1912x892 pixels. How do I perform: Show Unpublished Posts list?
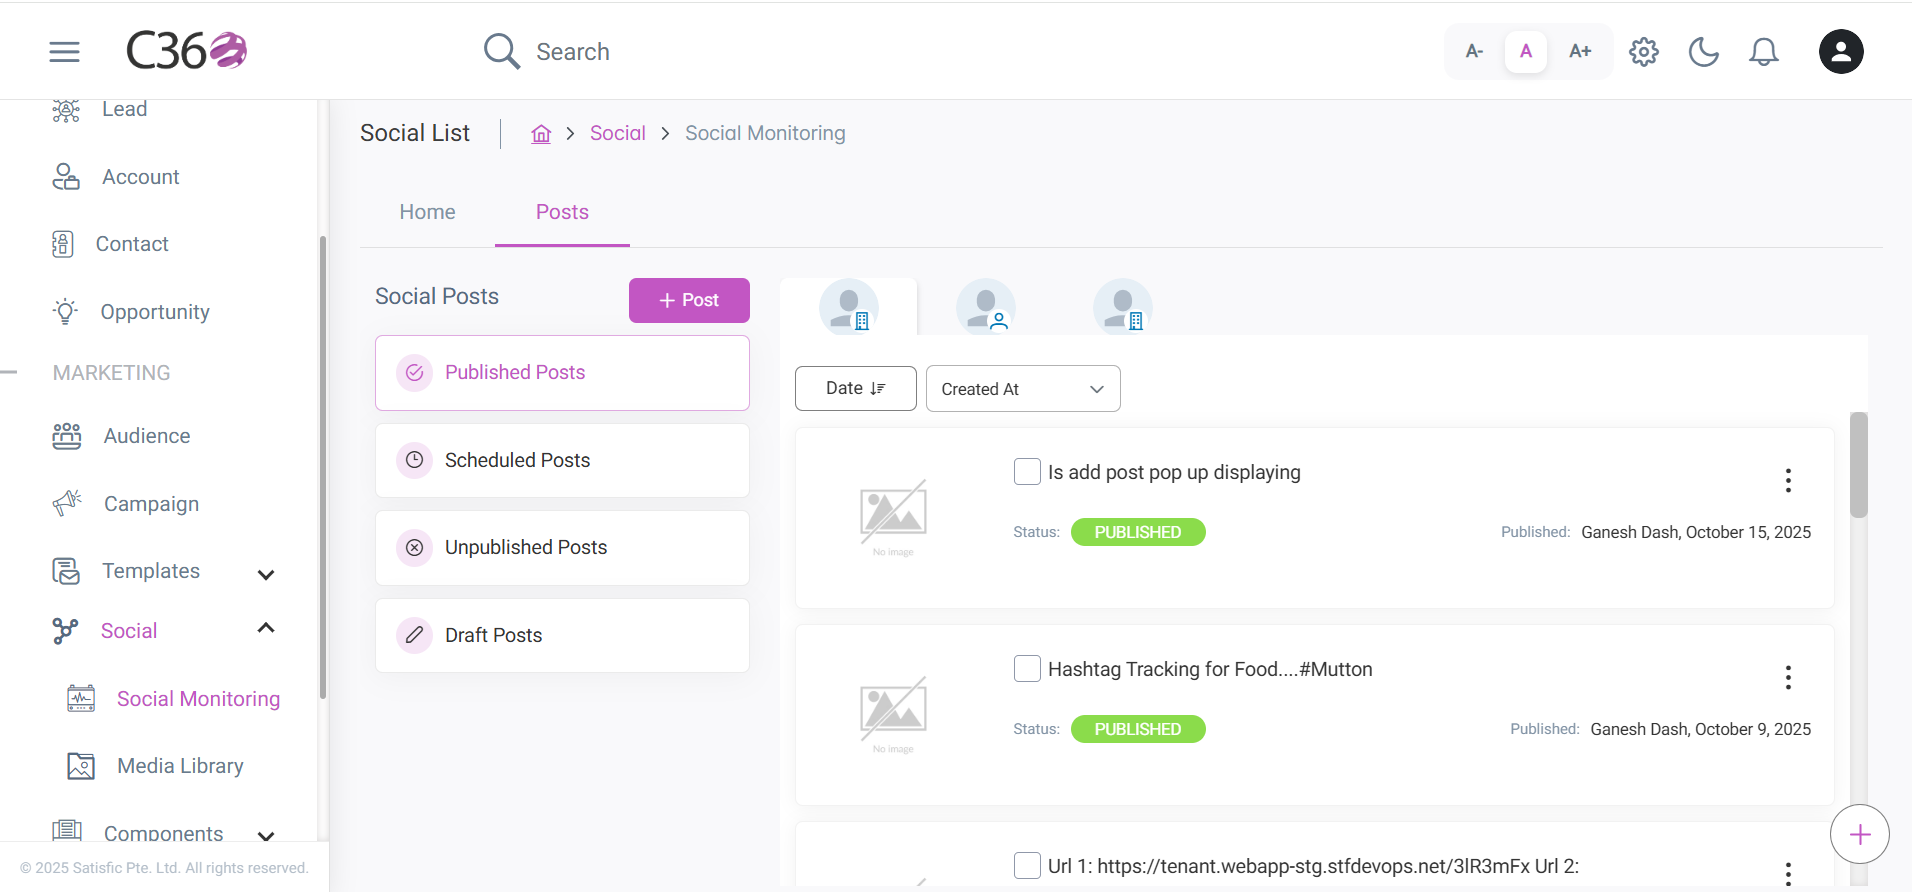point(562,548)
